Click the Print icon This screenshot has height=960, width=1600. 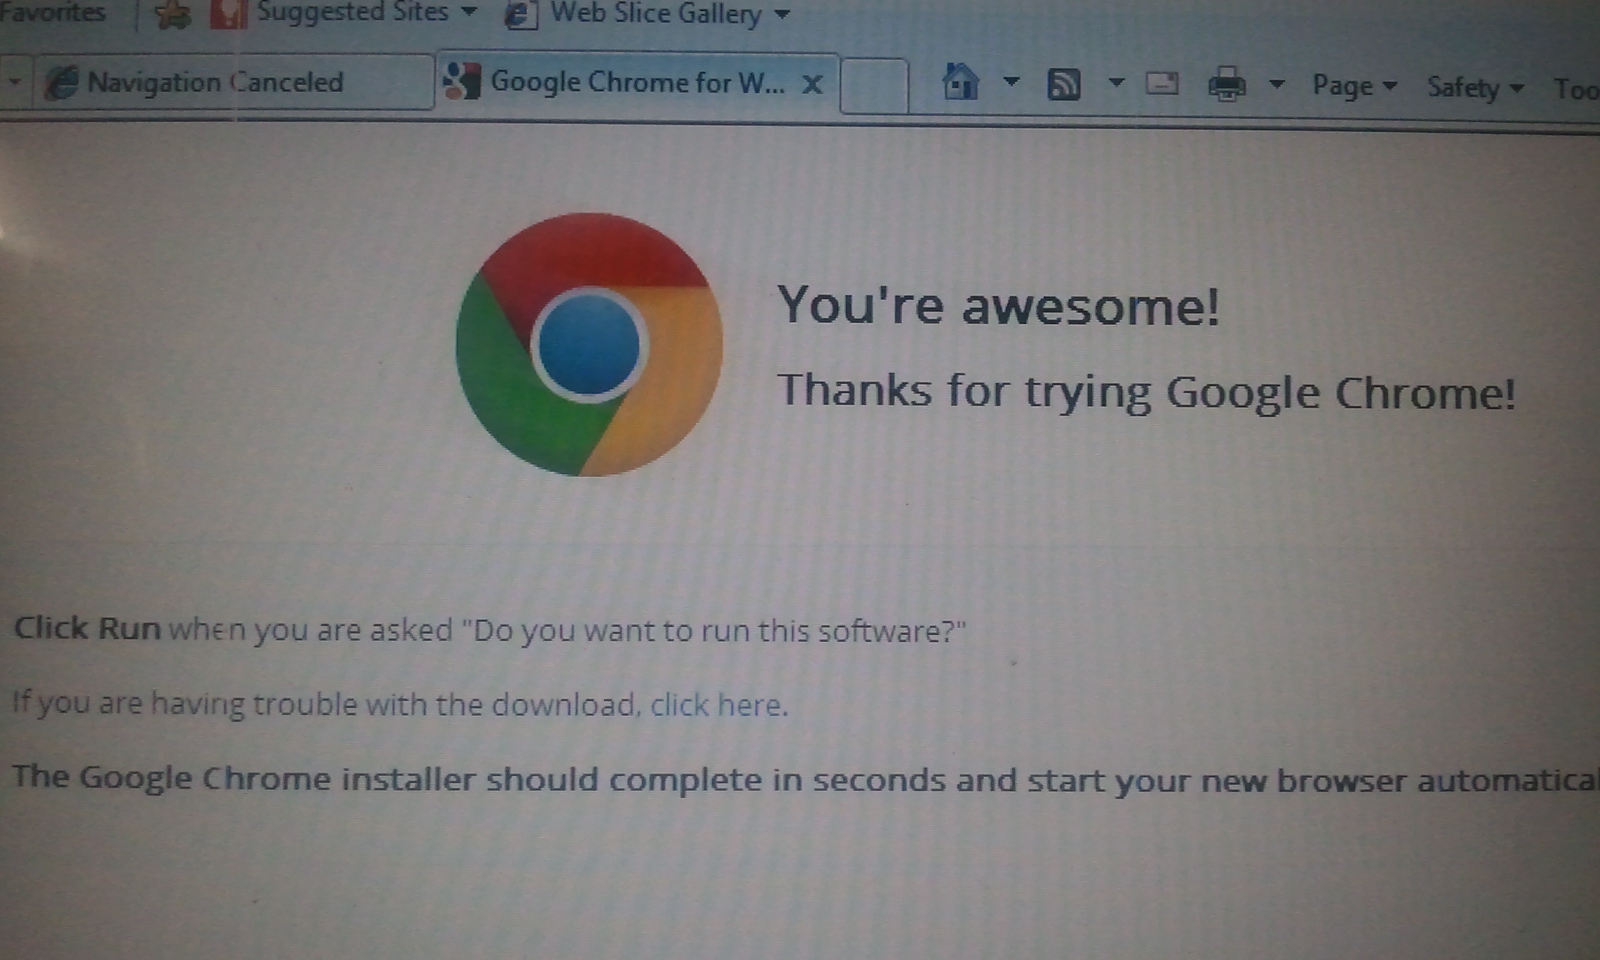pos(1227,85)
